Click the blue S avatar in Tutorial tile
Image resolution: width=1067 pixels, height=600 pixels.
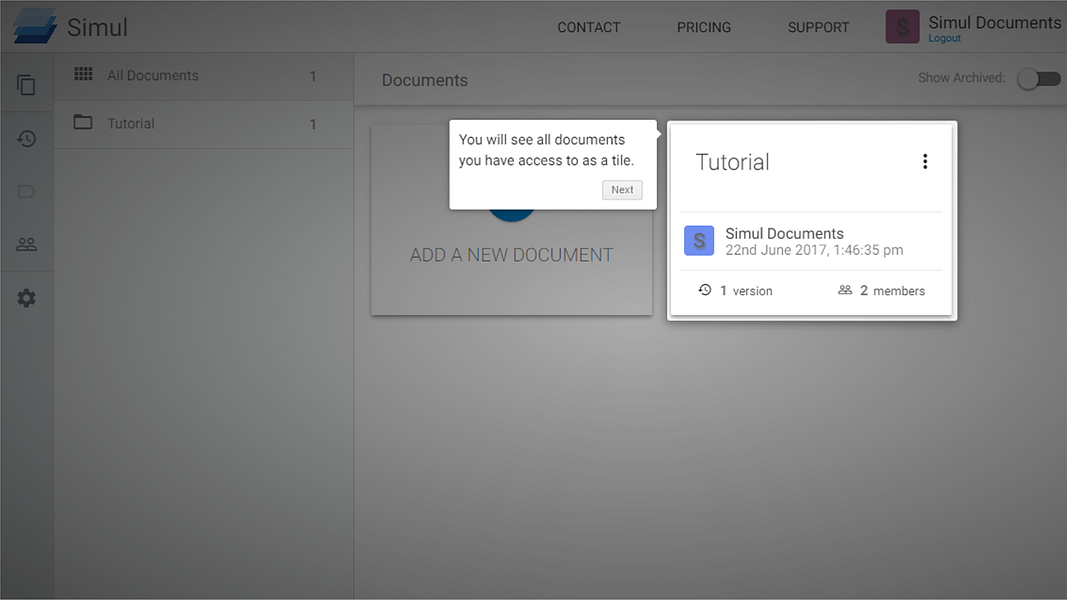pyautogui.click(x=699, y=241)
